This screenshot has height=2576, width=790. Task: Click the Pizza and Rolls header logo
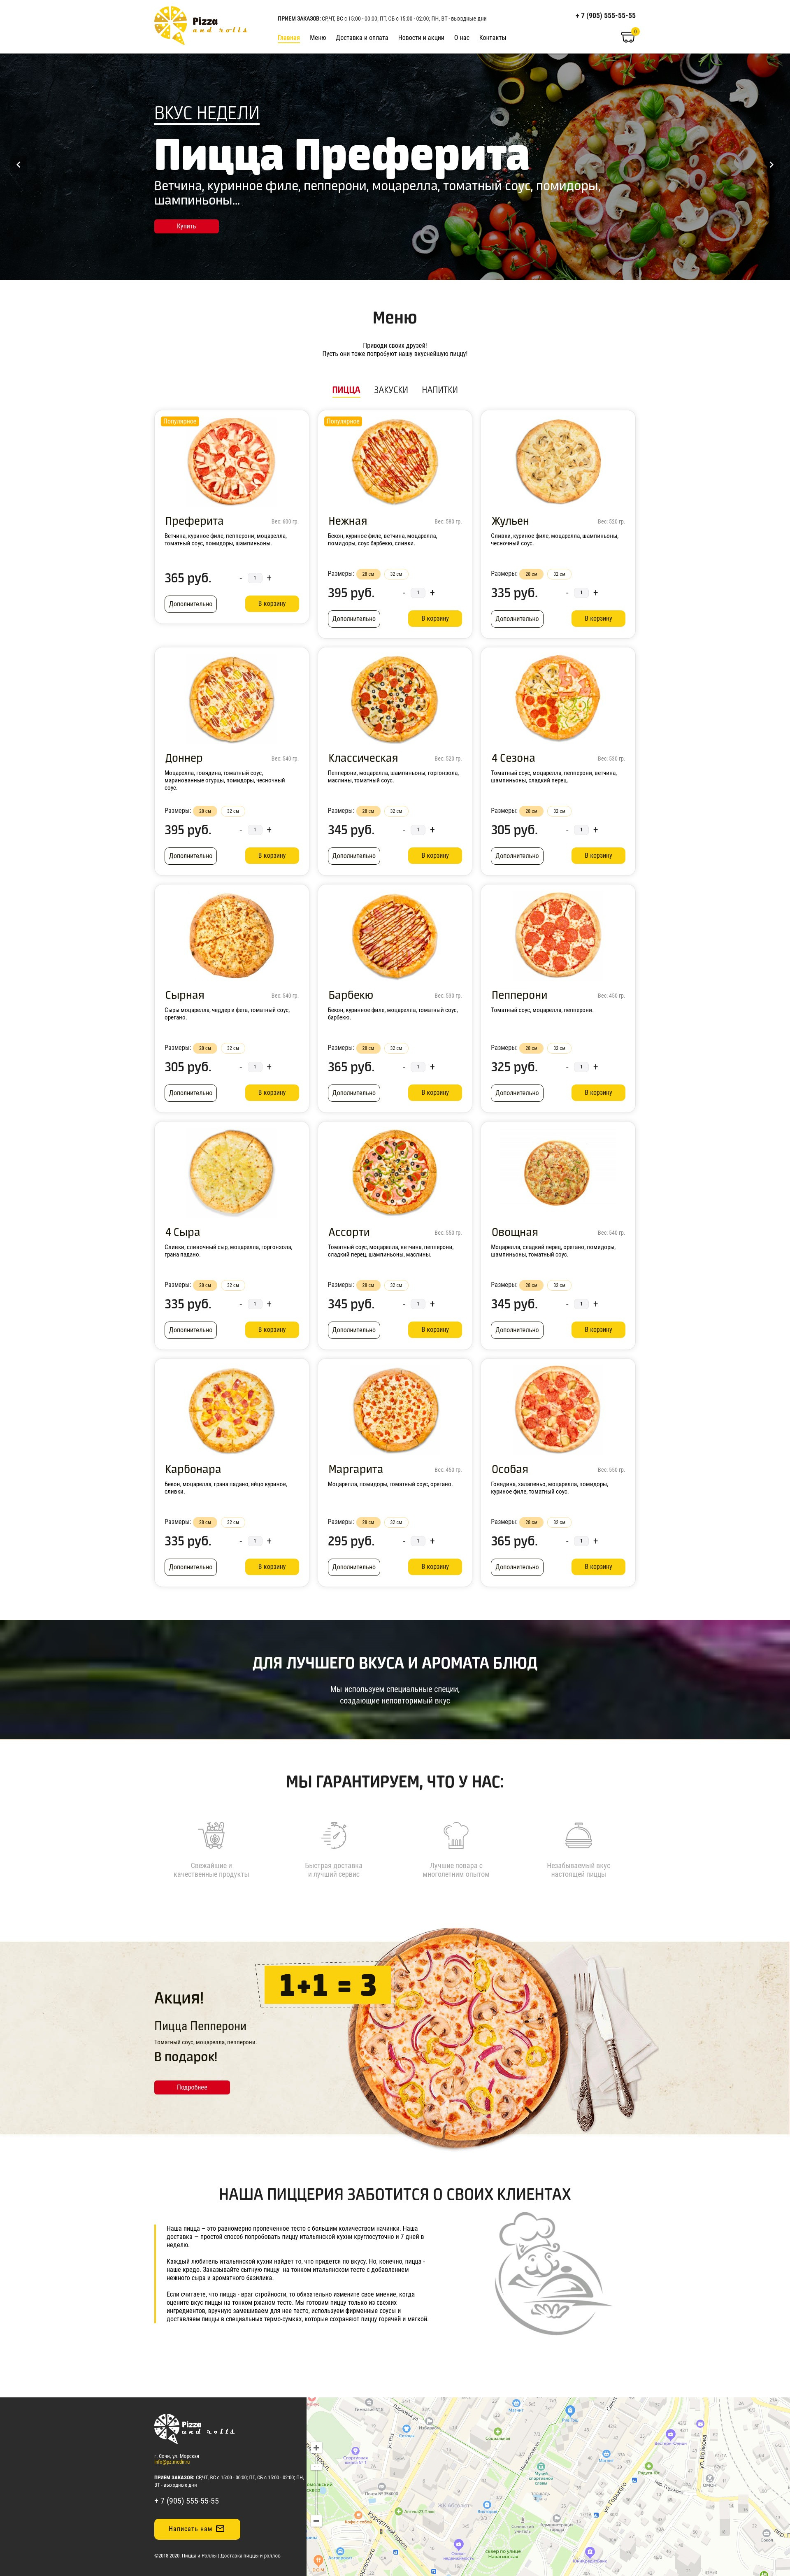[200, 25]
